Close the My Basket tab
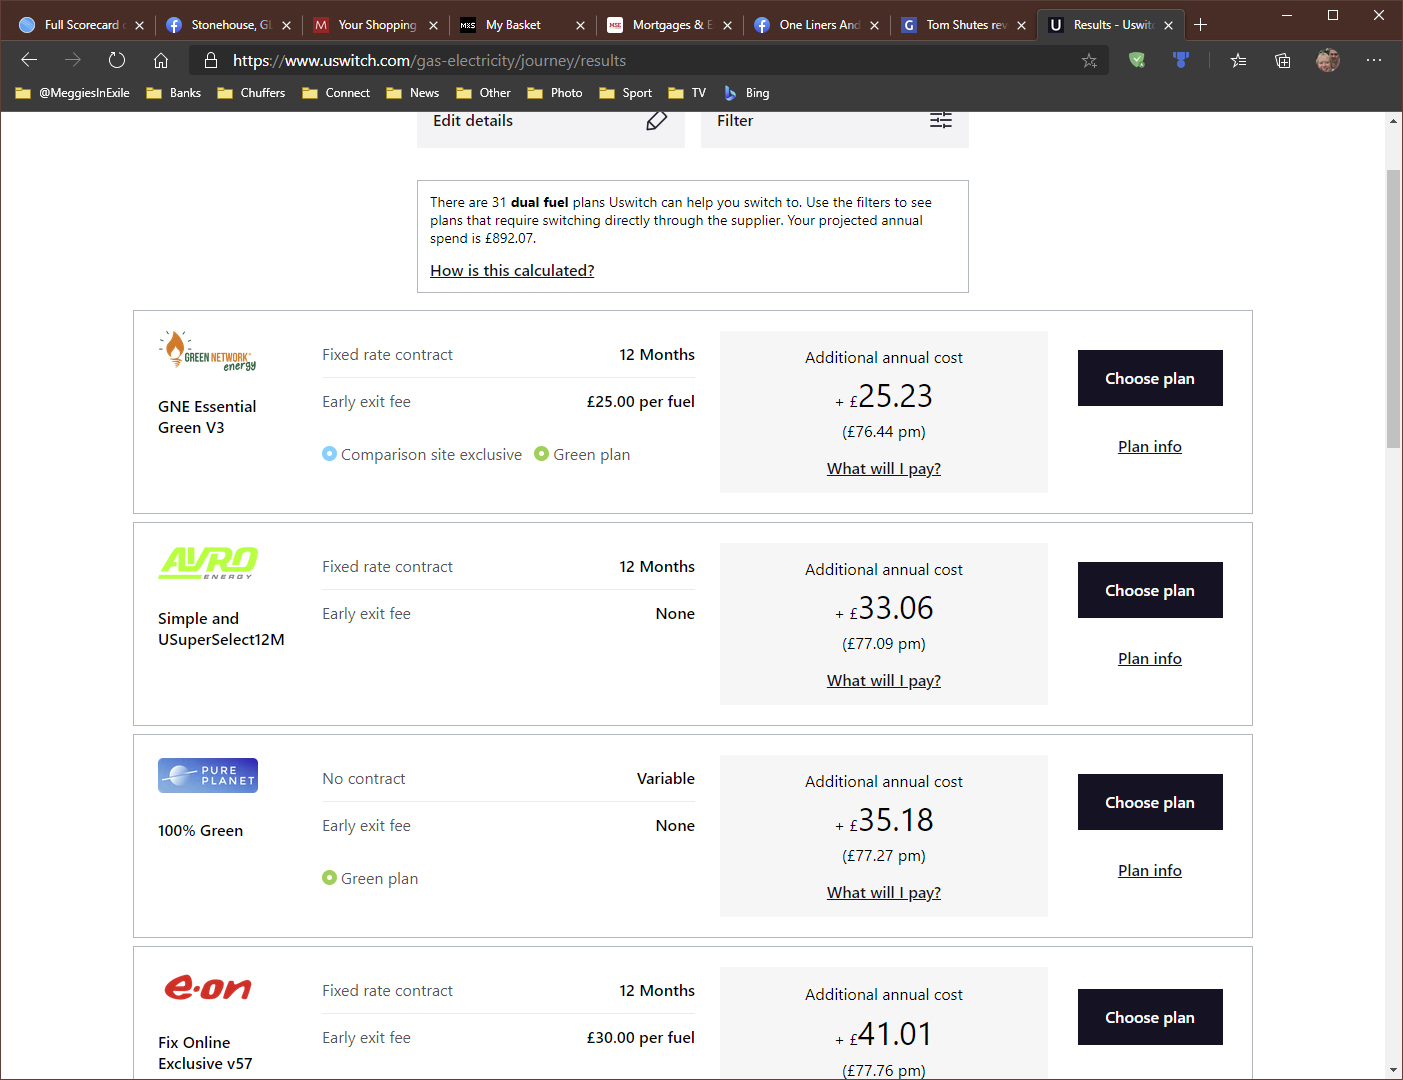 tap(580, 25)
